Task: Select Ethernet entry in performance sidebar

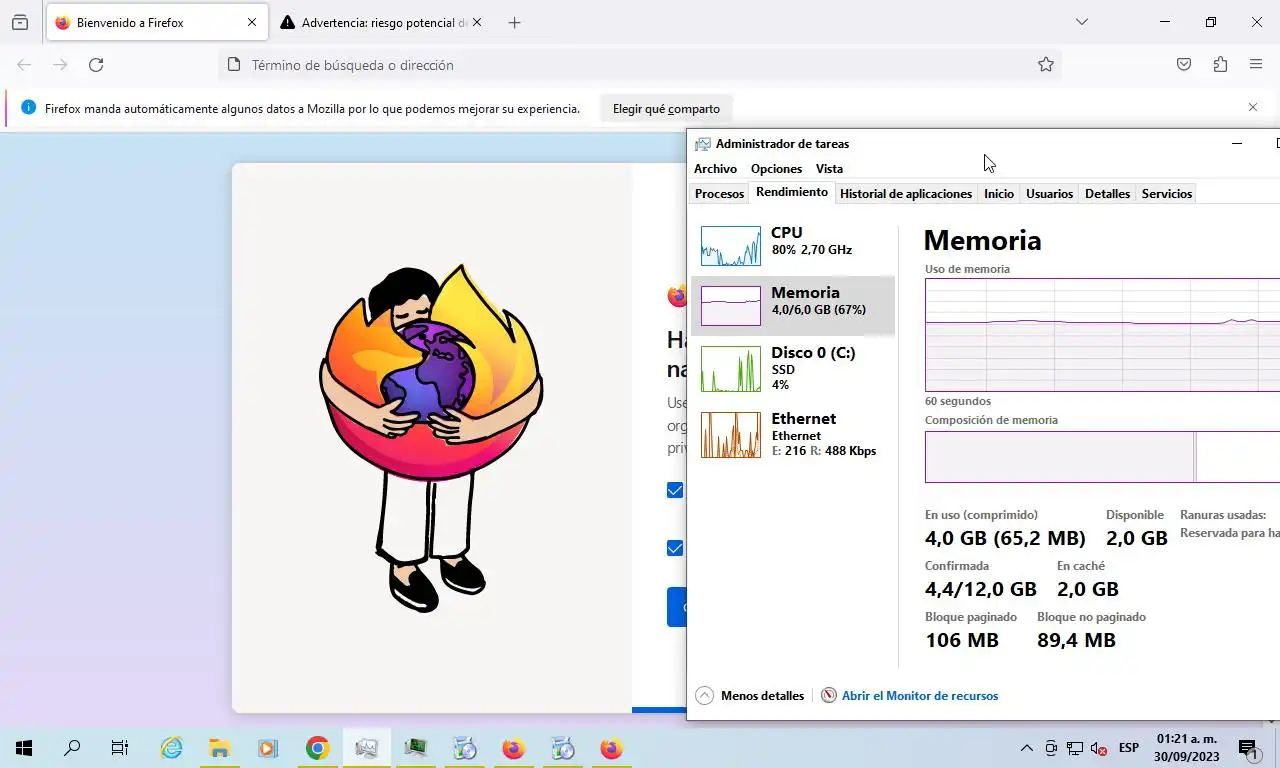Action: [x=792, y=434]
